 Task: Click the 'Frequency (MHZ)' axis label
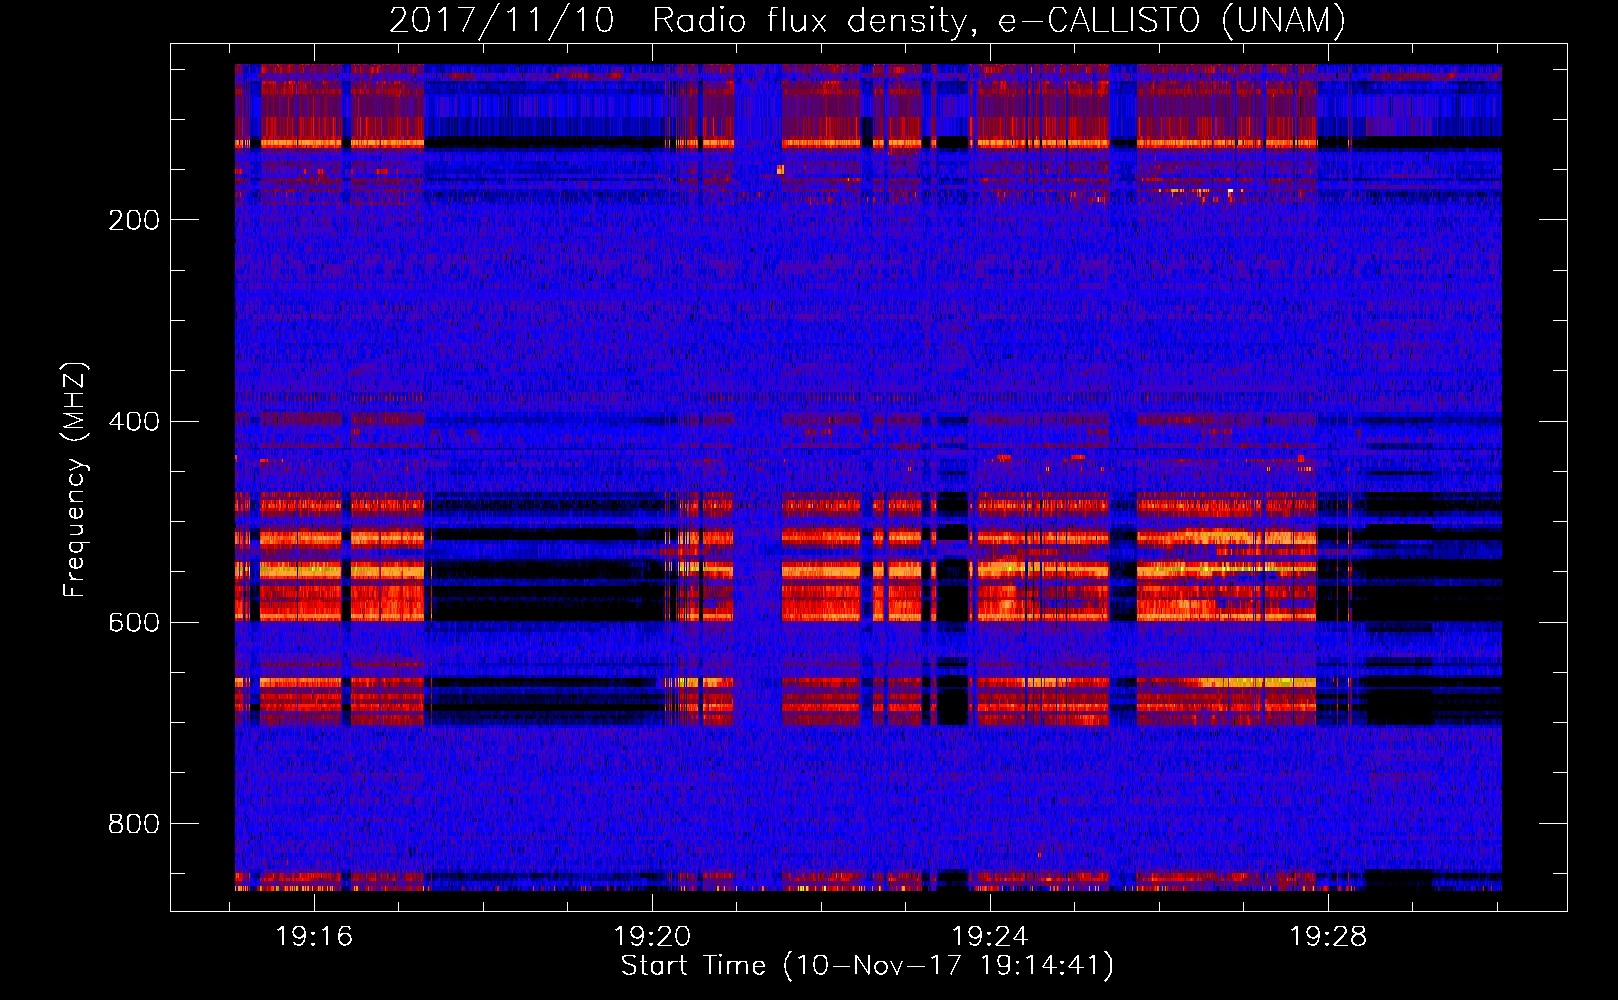tap(75, 480)
